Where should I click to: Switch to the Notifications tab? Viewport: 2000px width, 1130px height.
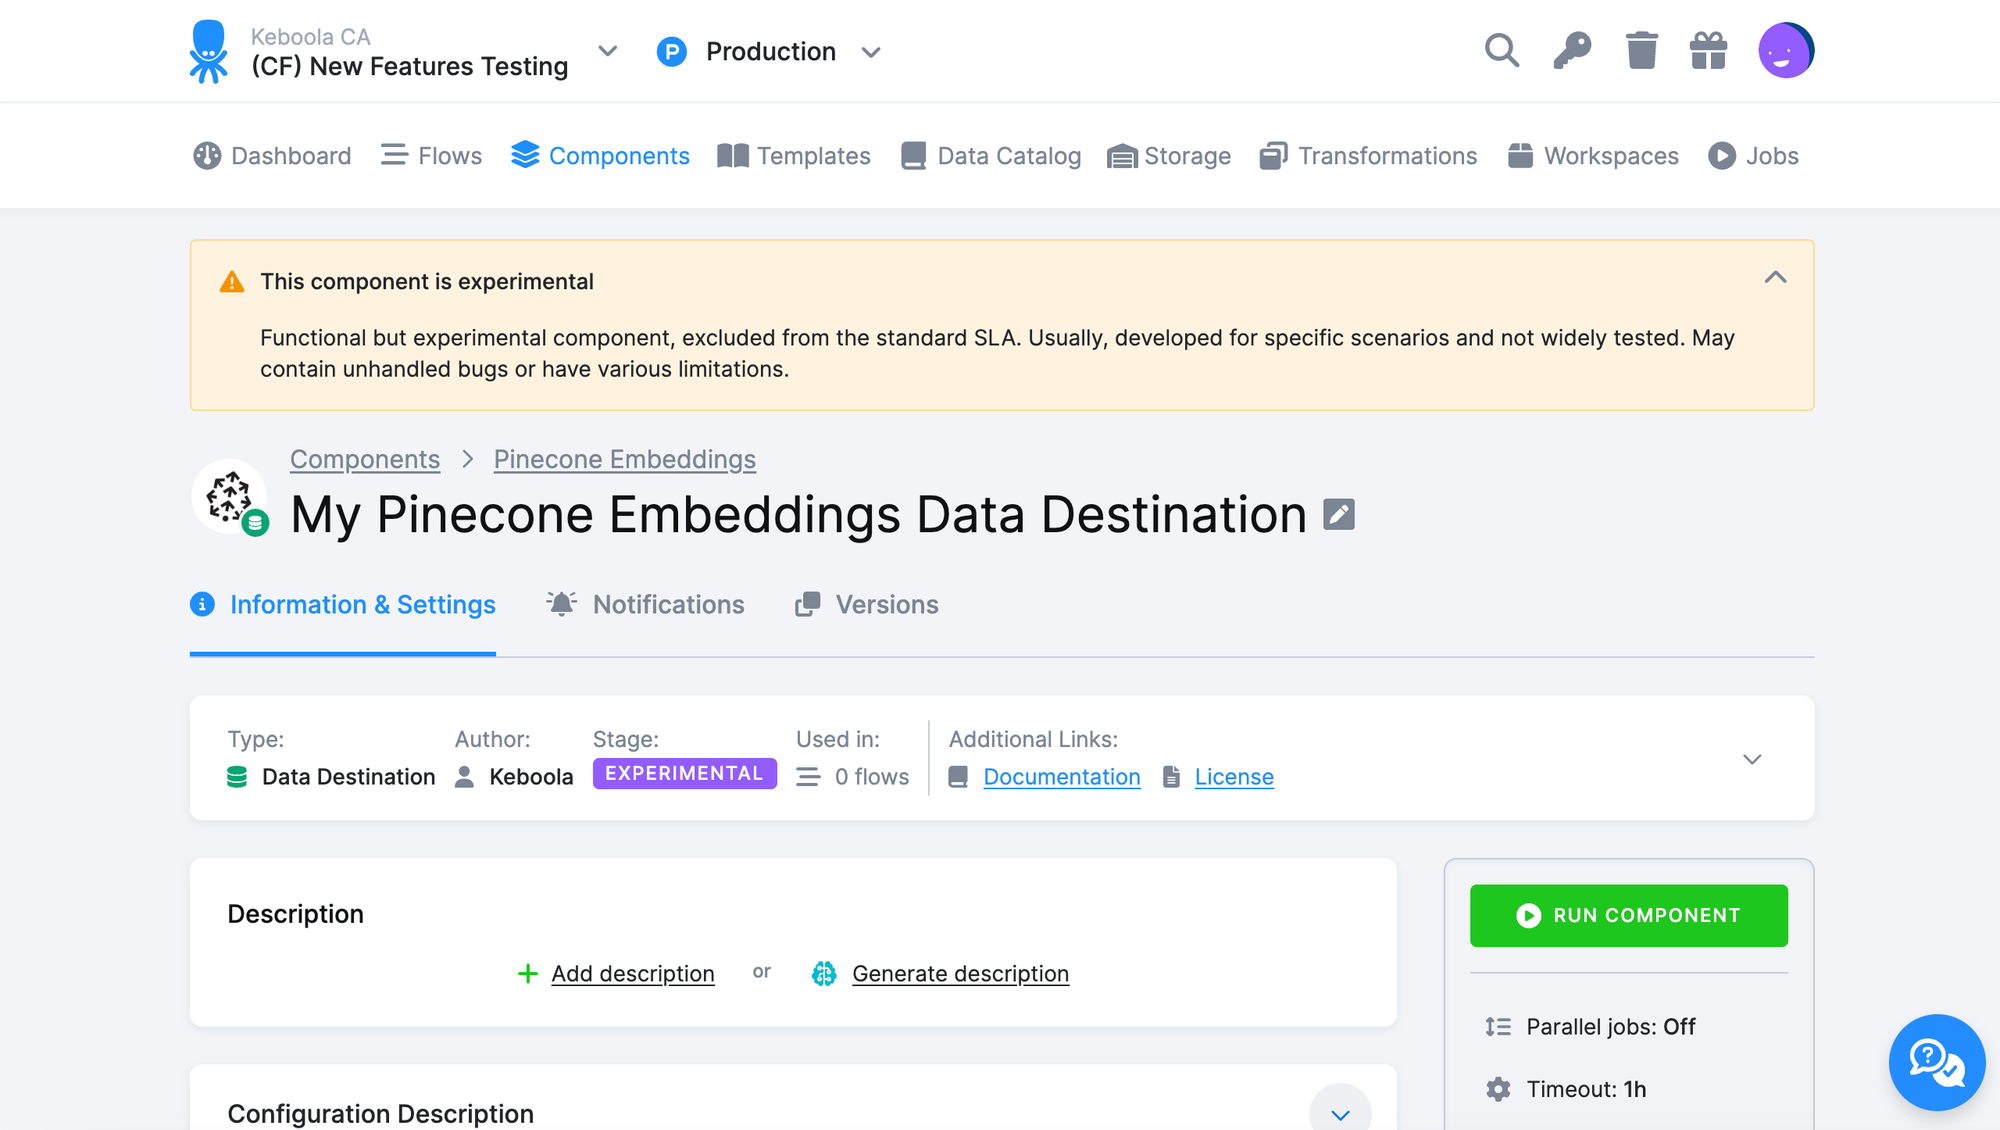(645, 605)
